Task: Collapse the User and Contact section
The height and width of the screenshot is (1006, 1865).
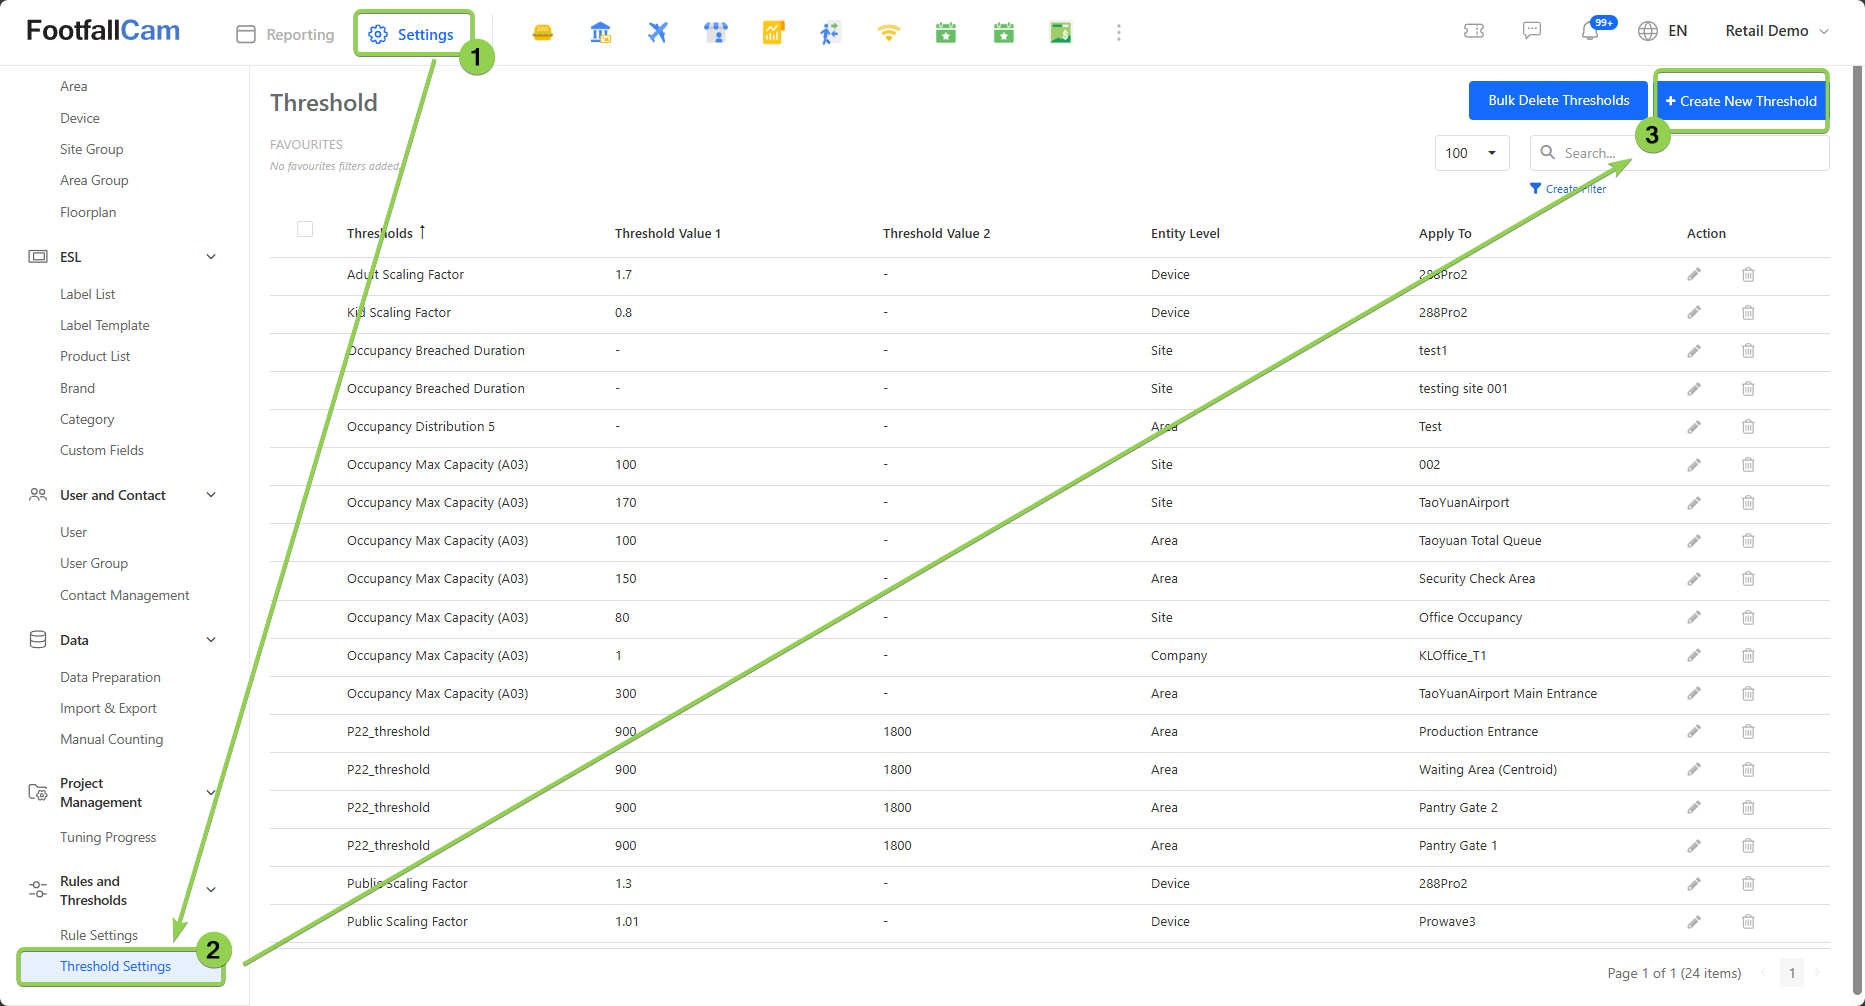Action: pyautogui.click(x=211, y=495)
